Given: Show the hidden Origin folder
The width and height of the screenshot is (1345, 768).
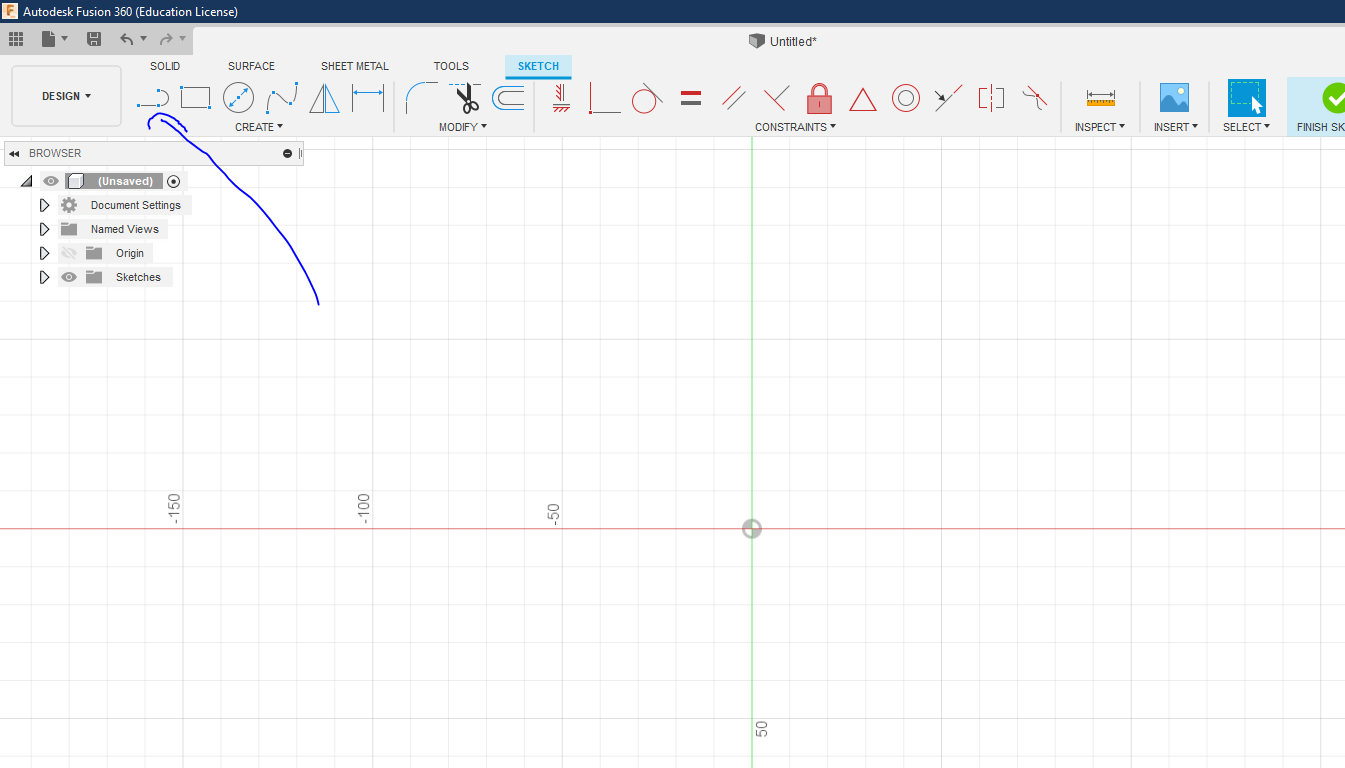Looking at the screenshot, I should pyautogui.click(x=69, y=253).
